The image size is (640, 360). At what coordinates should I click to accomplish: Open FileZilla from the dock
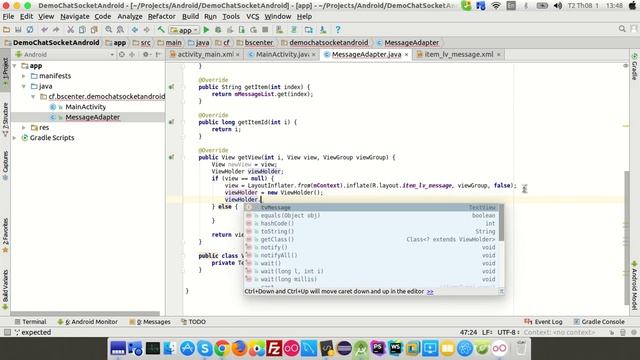pyautogui.click(x=274, y=349)
